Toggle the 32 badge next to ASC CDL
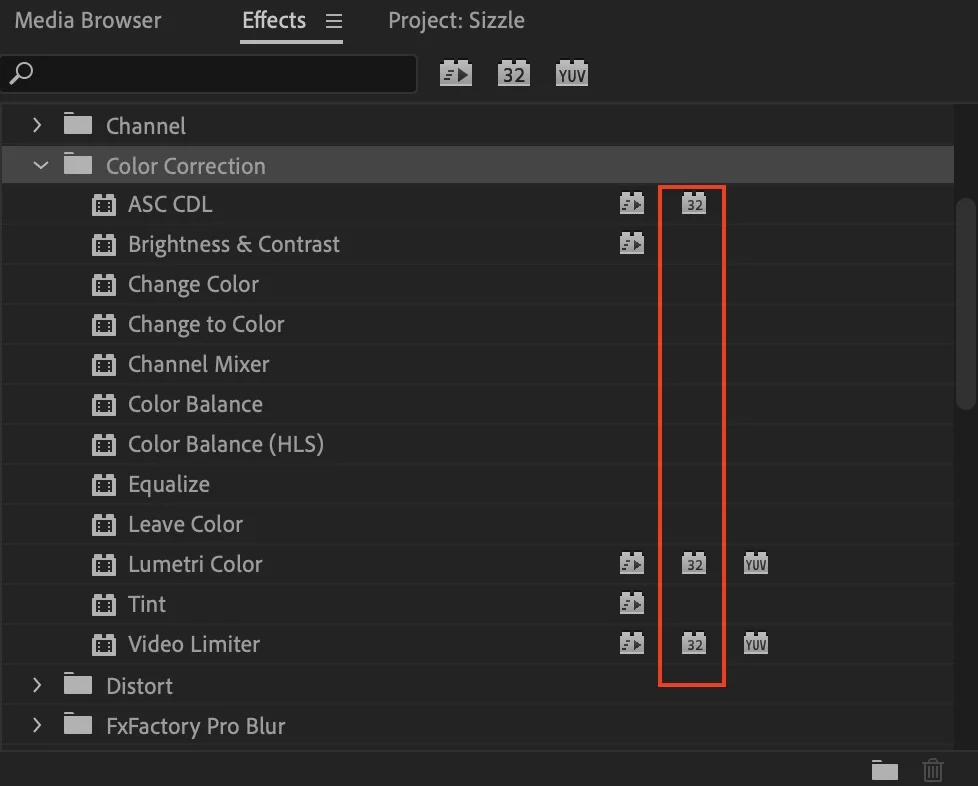Image resolution: width=978 pixels, height=786 pixels. pos(693,203)
